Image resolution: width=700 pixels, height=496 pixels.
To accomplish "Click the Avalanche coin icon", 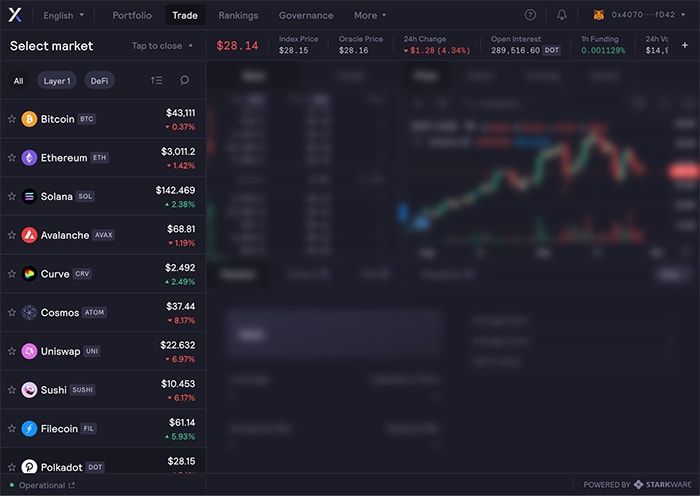I will (29, 235).
